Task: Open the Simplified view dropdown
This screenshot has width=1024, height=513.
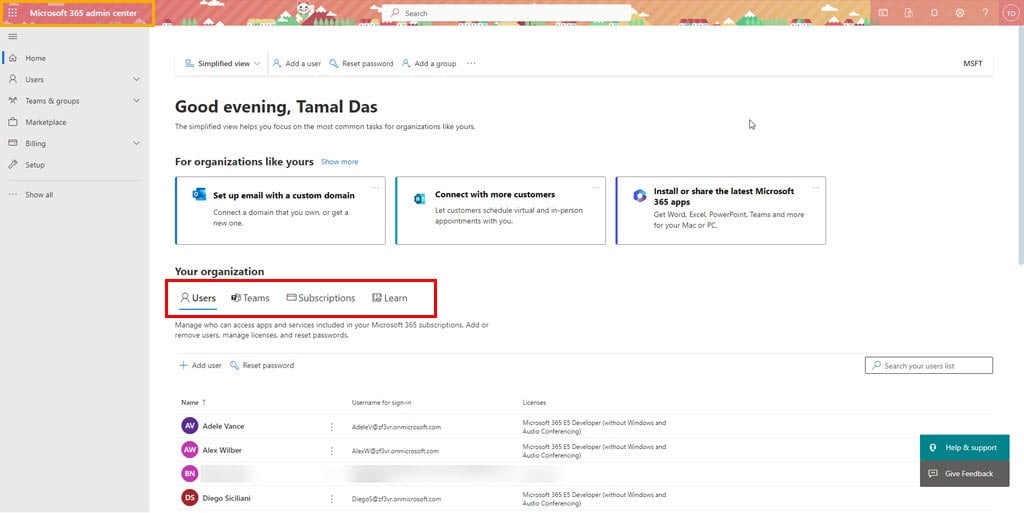Action: (223, 63)
